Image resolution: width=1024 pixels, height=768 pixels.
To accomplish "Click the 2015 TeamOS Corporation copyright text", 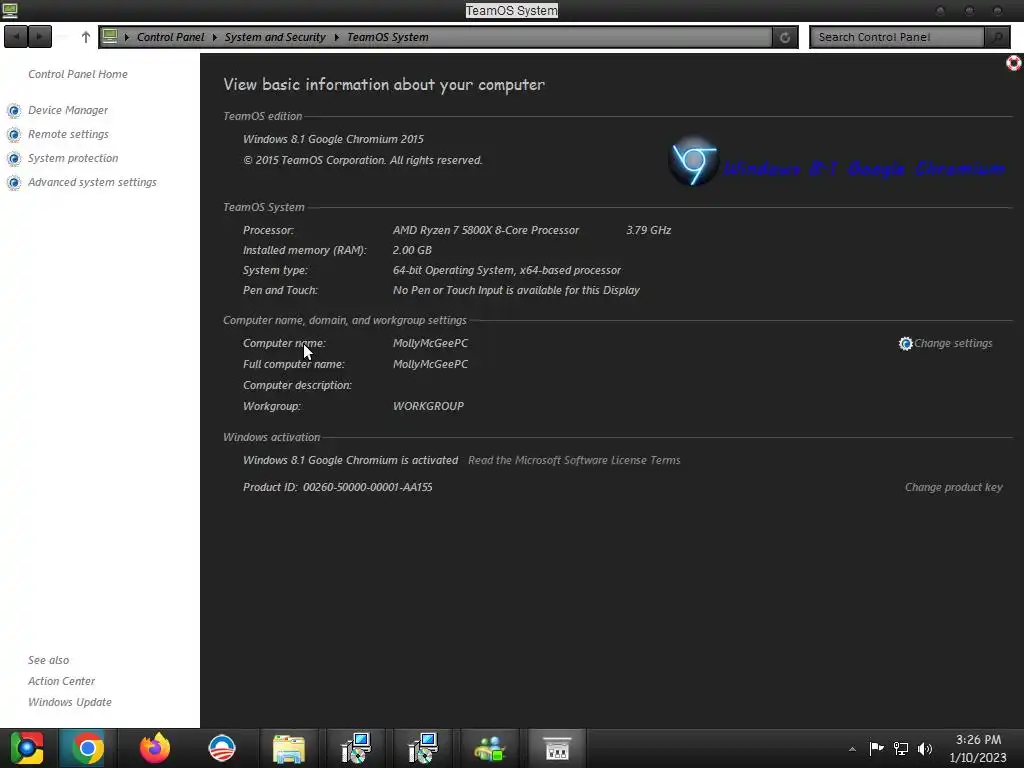I will 362,161.
